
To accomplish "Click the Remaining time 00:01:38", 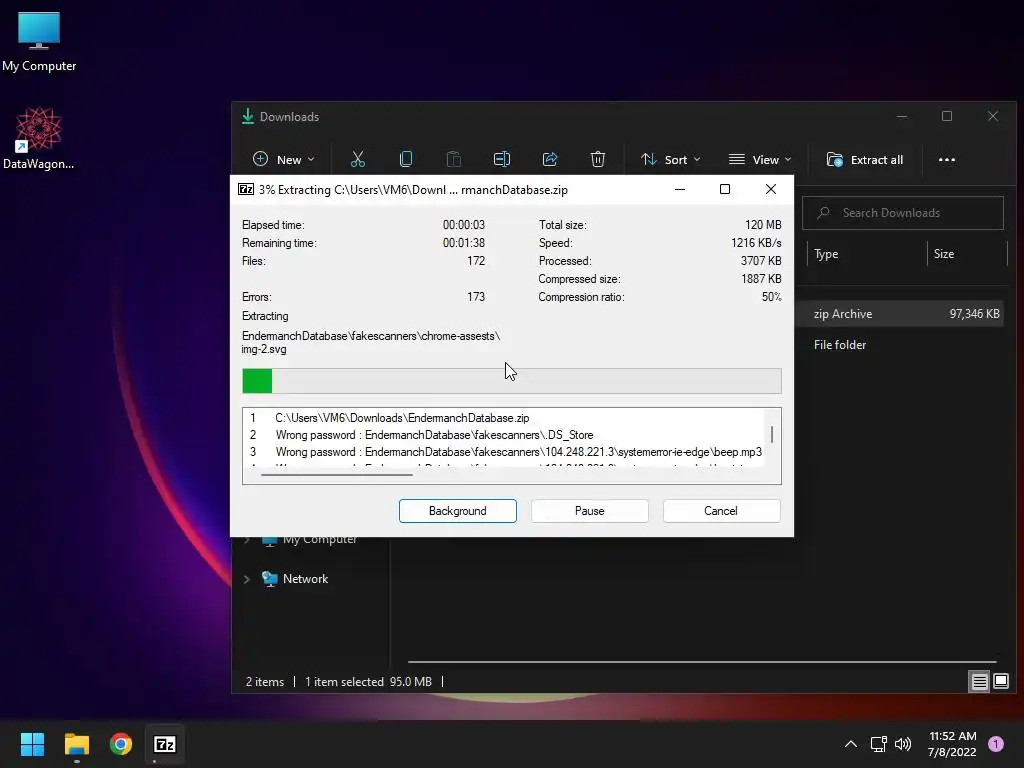I will 464,243.
